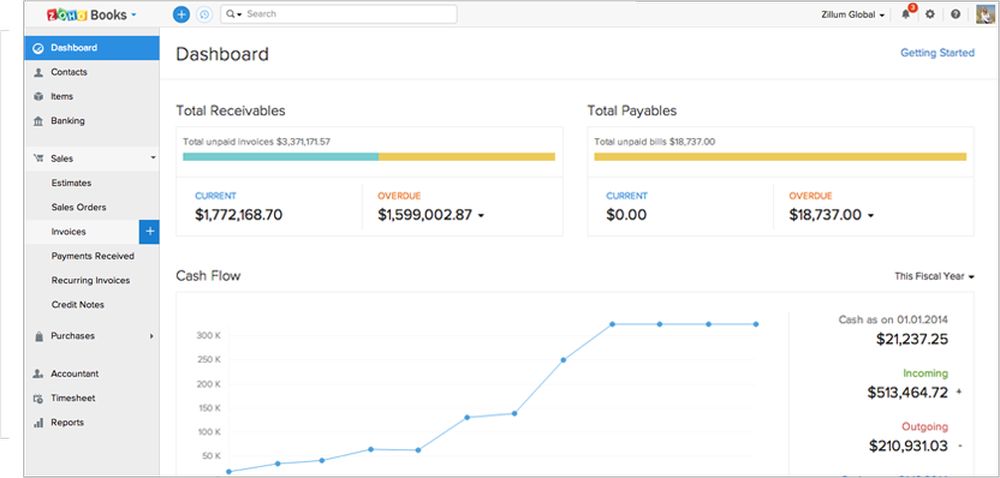The image size is (1000, 478).
Task: Click the blue quick create plus icon
Action: coord(181,14)
